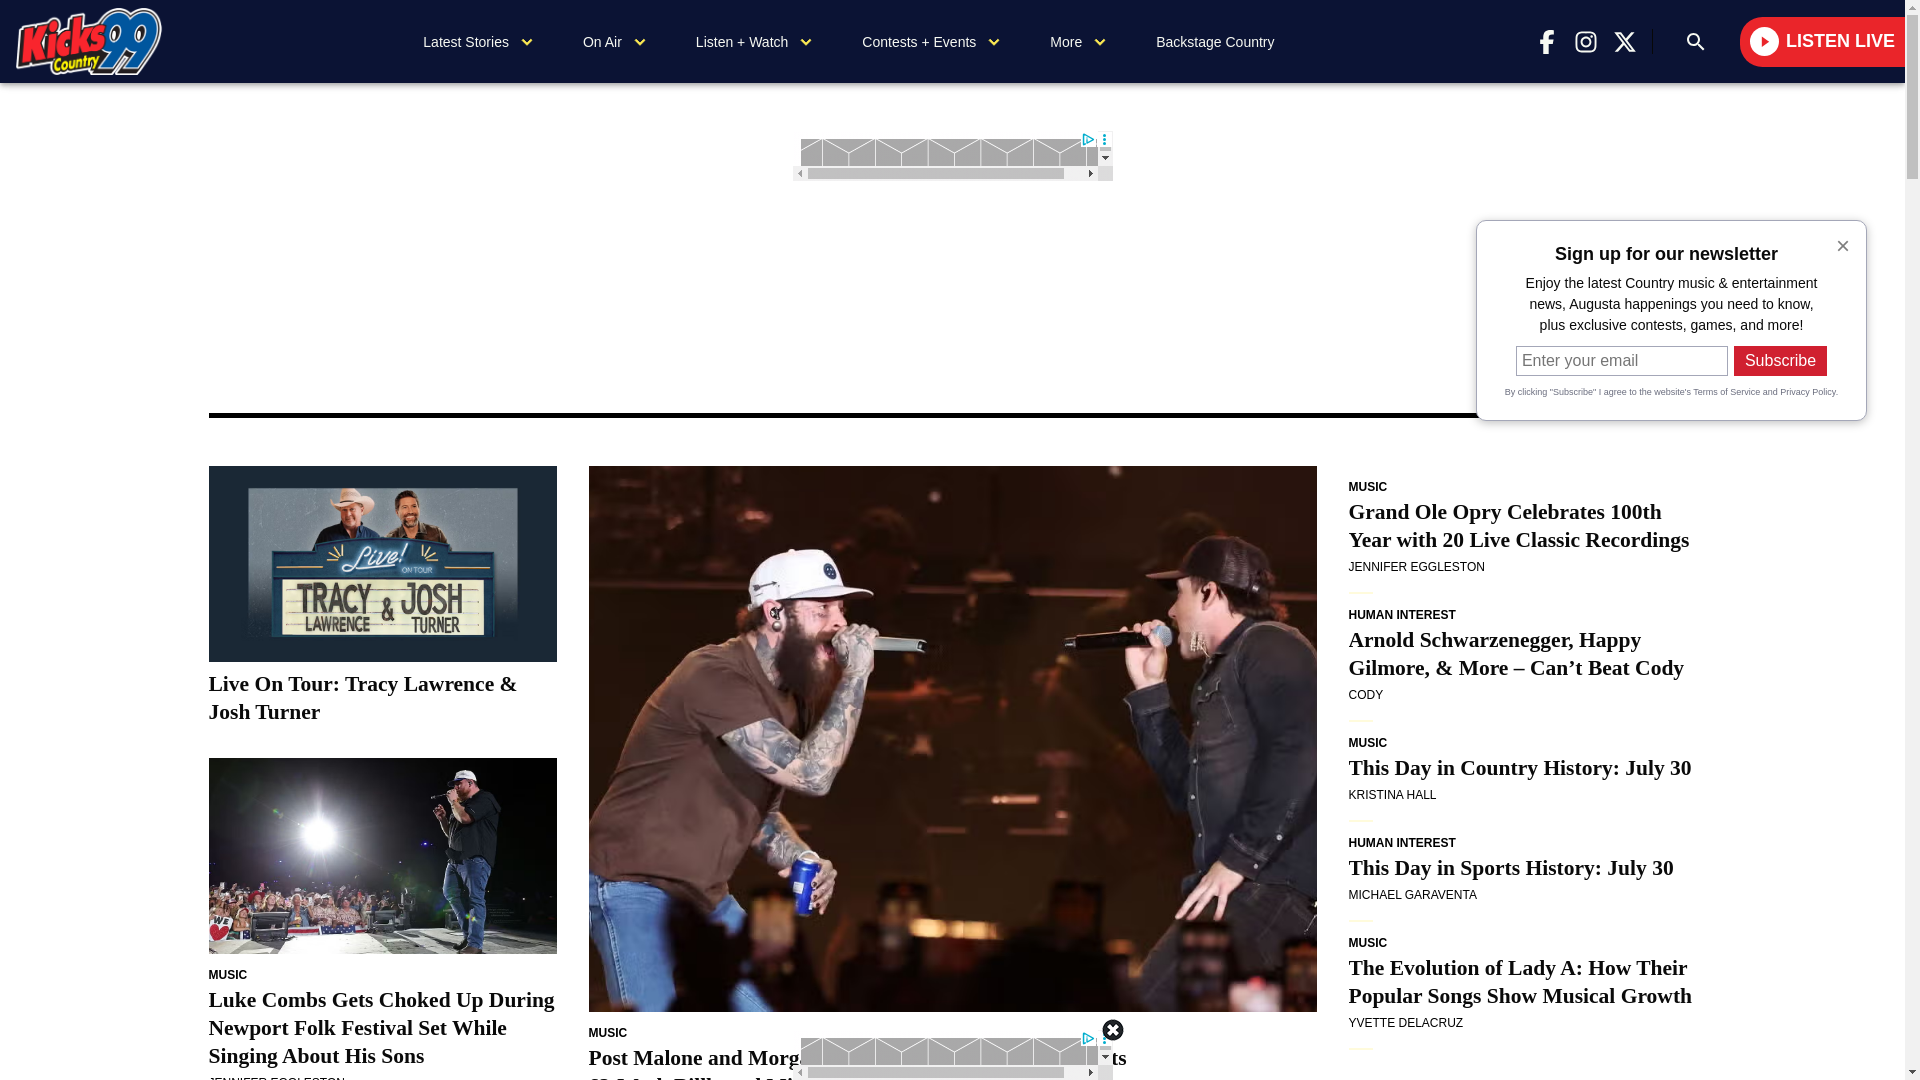Open HUMAN INTEREST category above Schwarzenegger story

click(x=1401, y=615)
